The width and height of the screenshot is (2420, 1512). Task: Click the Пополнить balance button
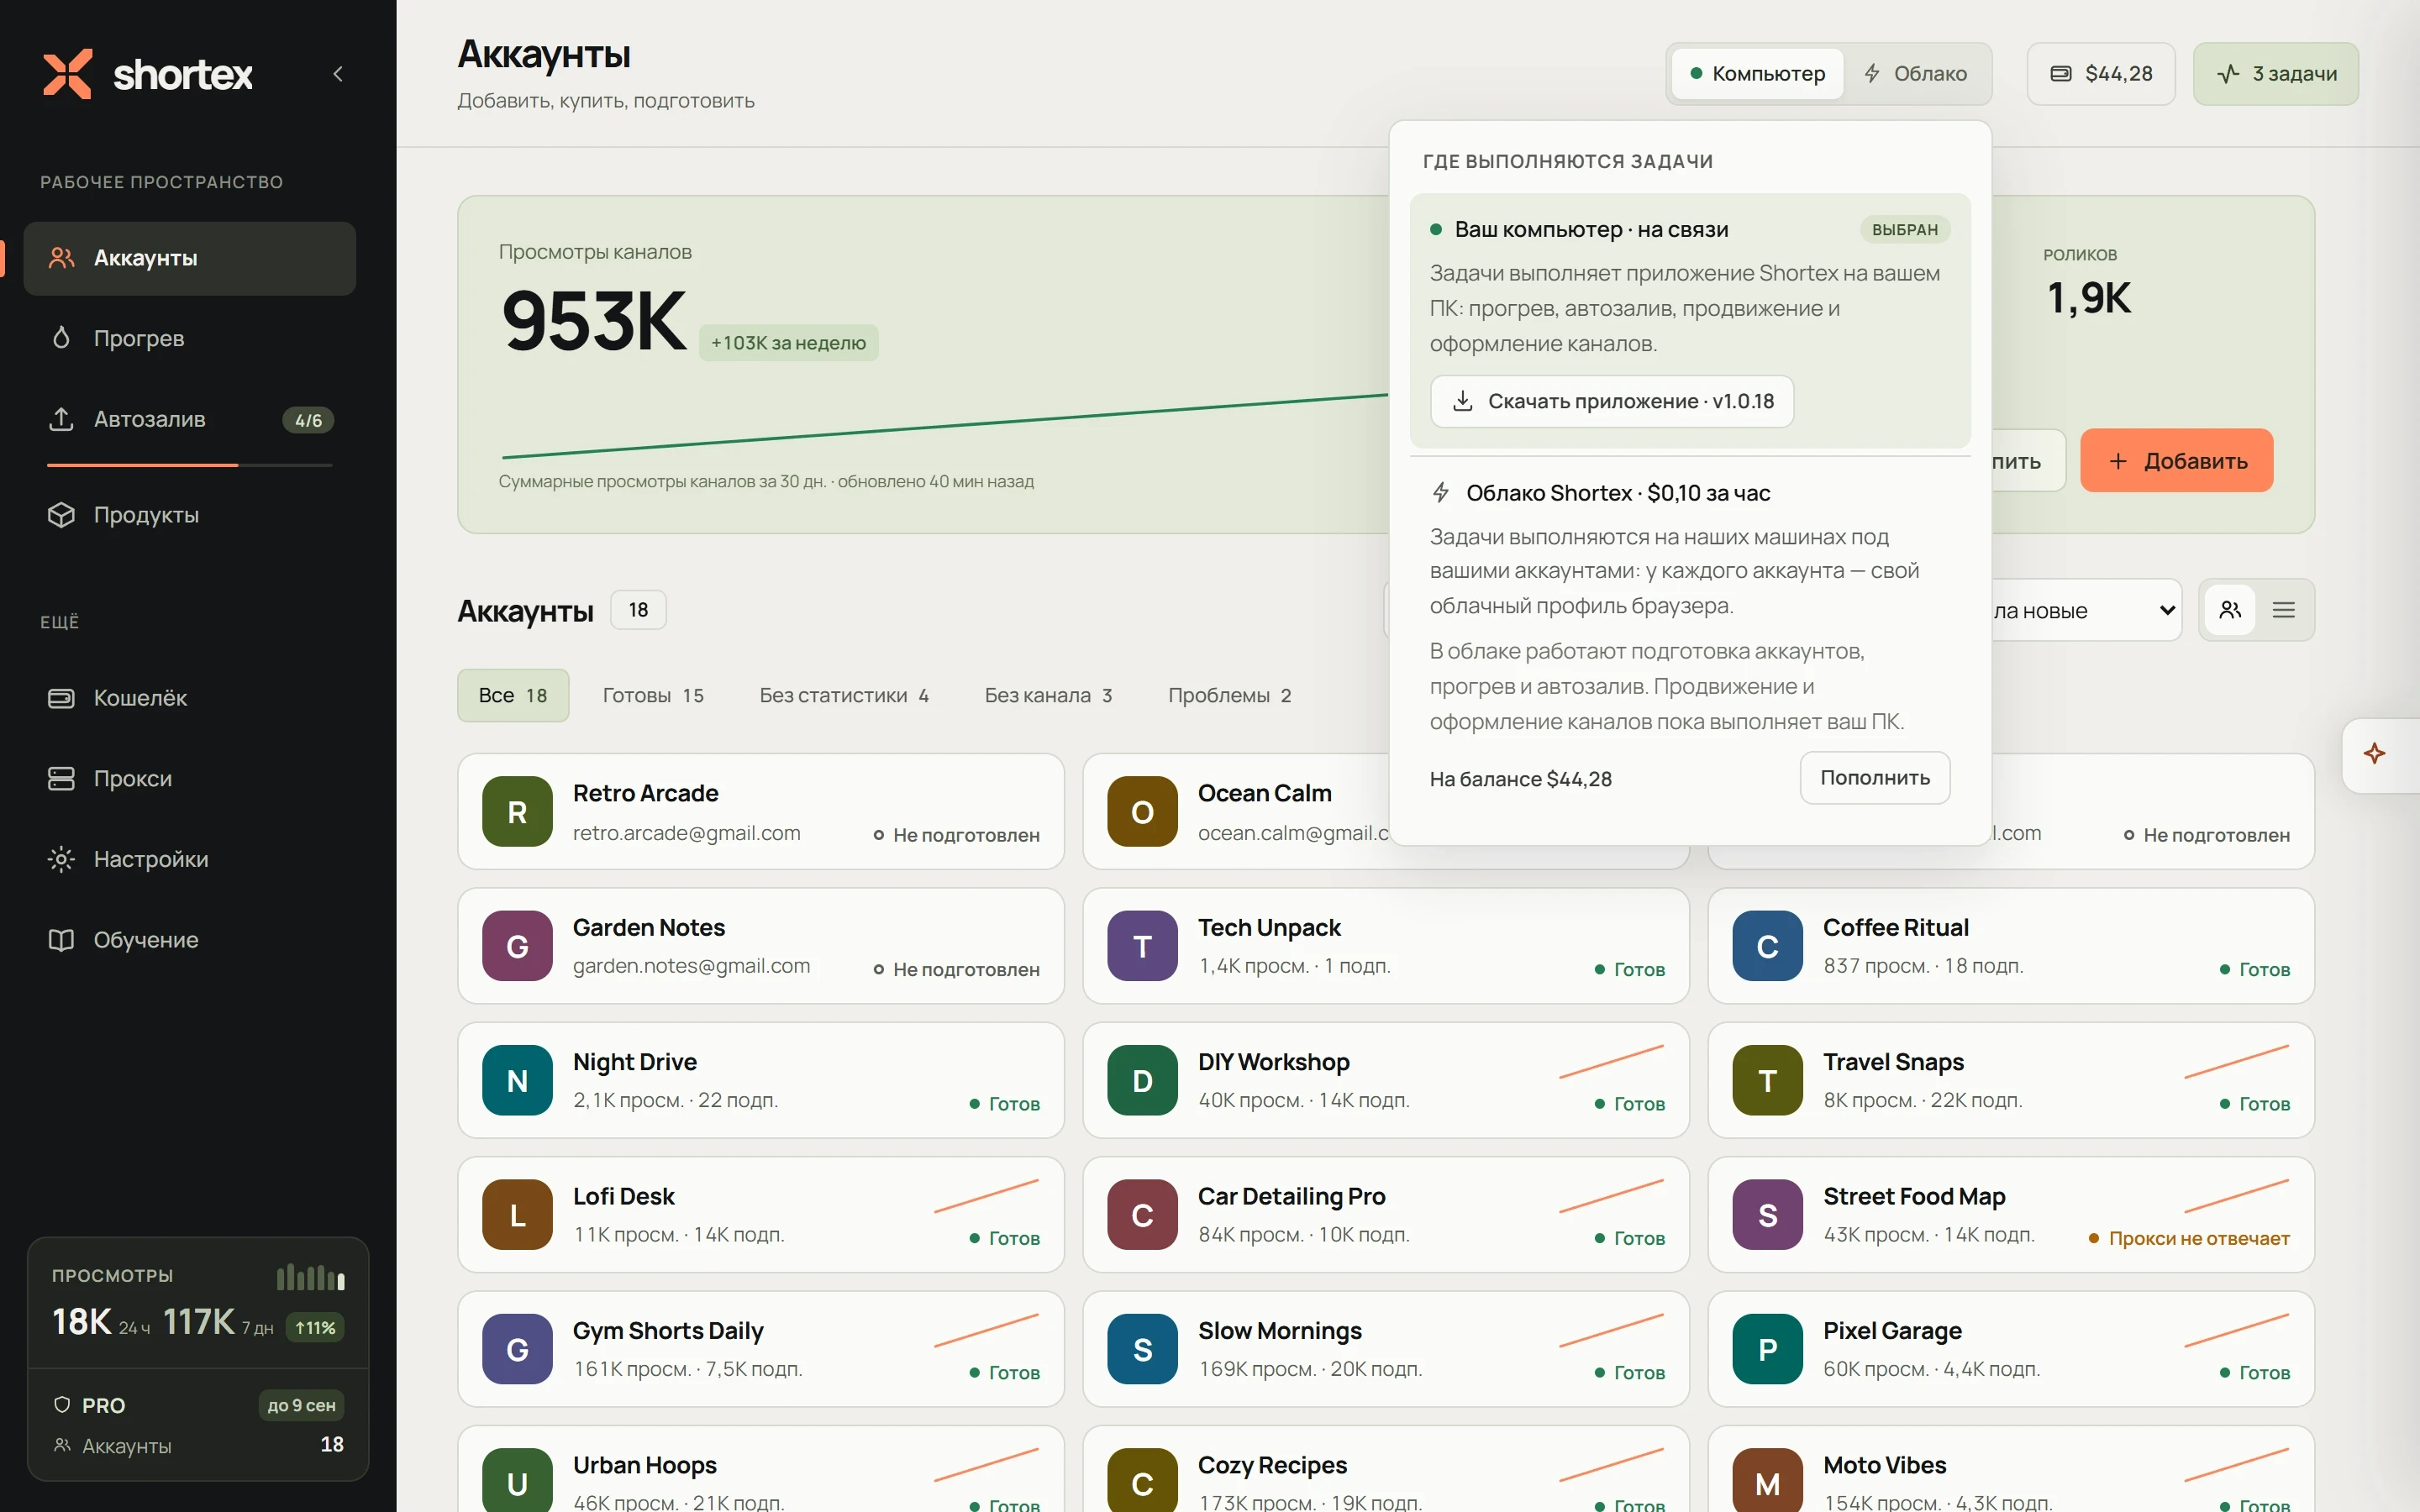pos(1875,778)
